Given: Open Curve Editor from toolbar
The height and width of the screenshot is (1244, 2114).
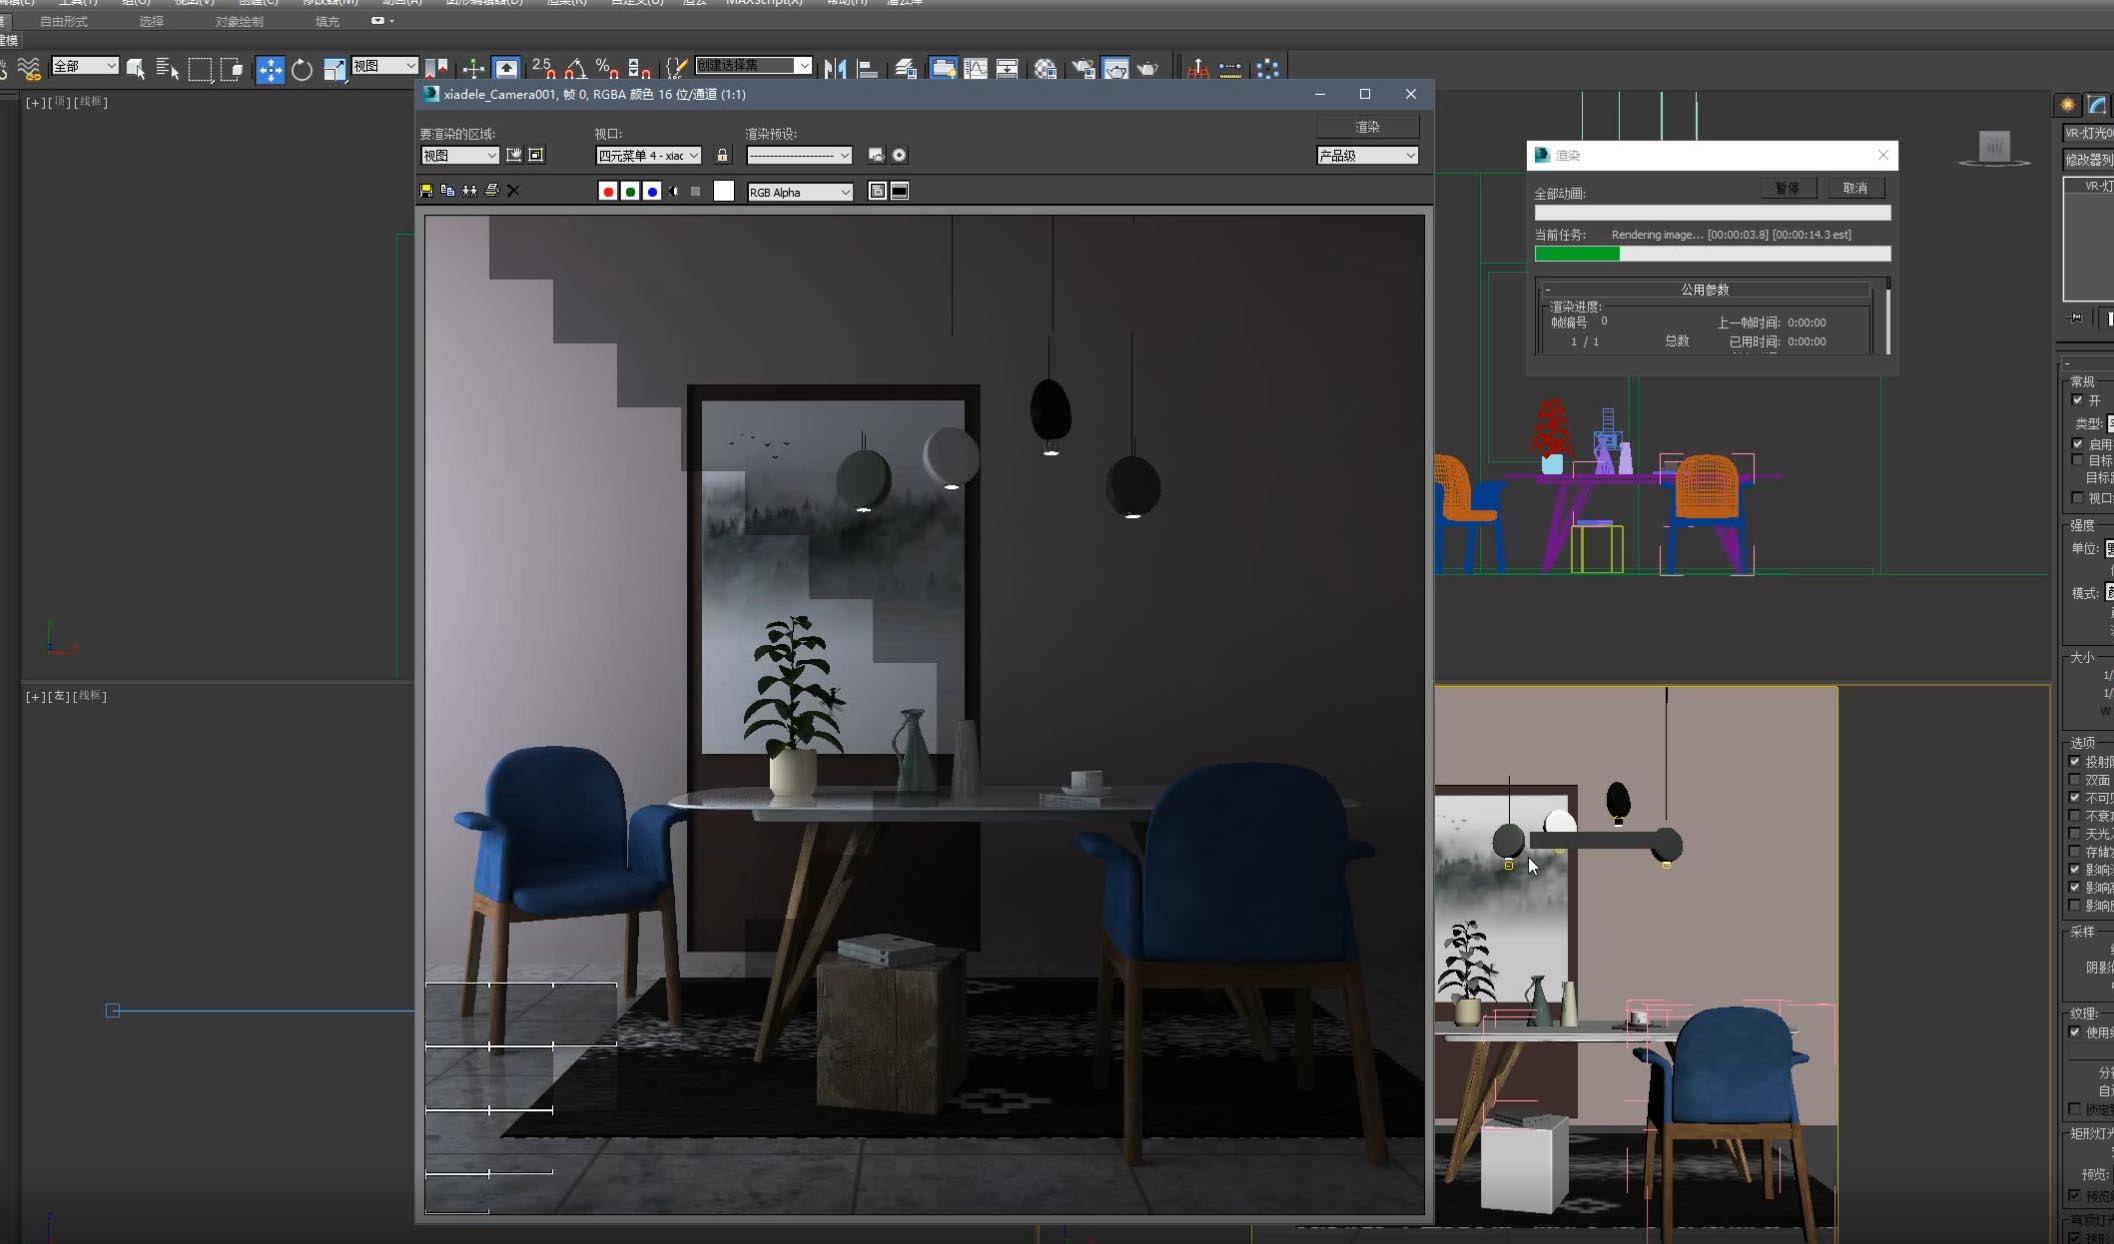Looking at the screenshot, I should tap(975, 68).
